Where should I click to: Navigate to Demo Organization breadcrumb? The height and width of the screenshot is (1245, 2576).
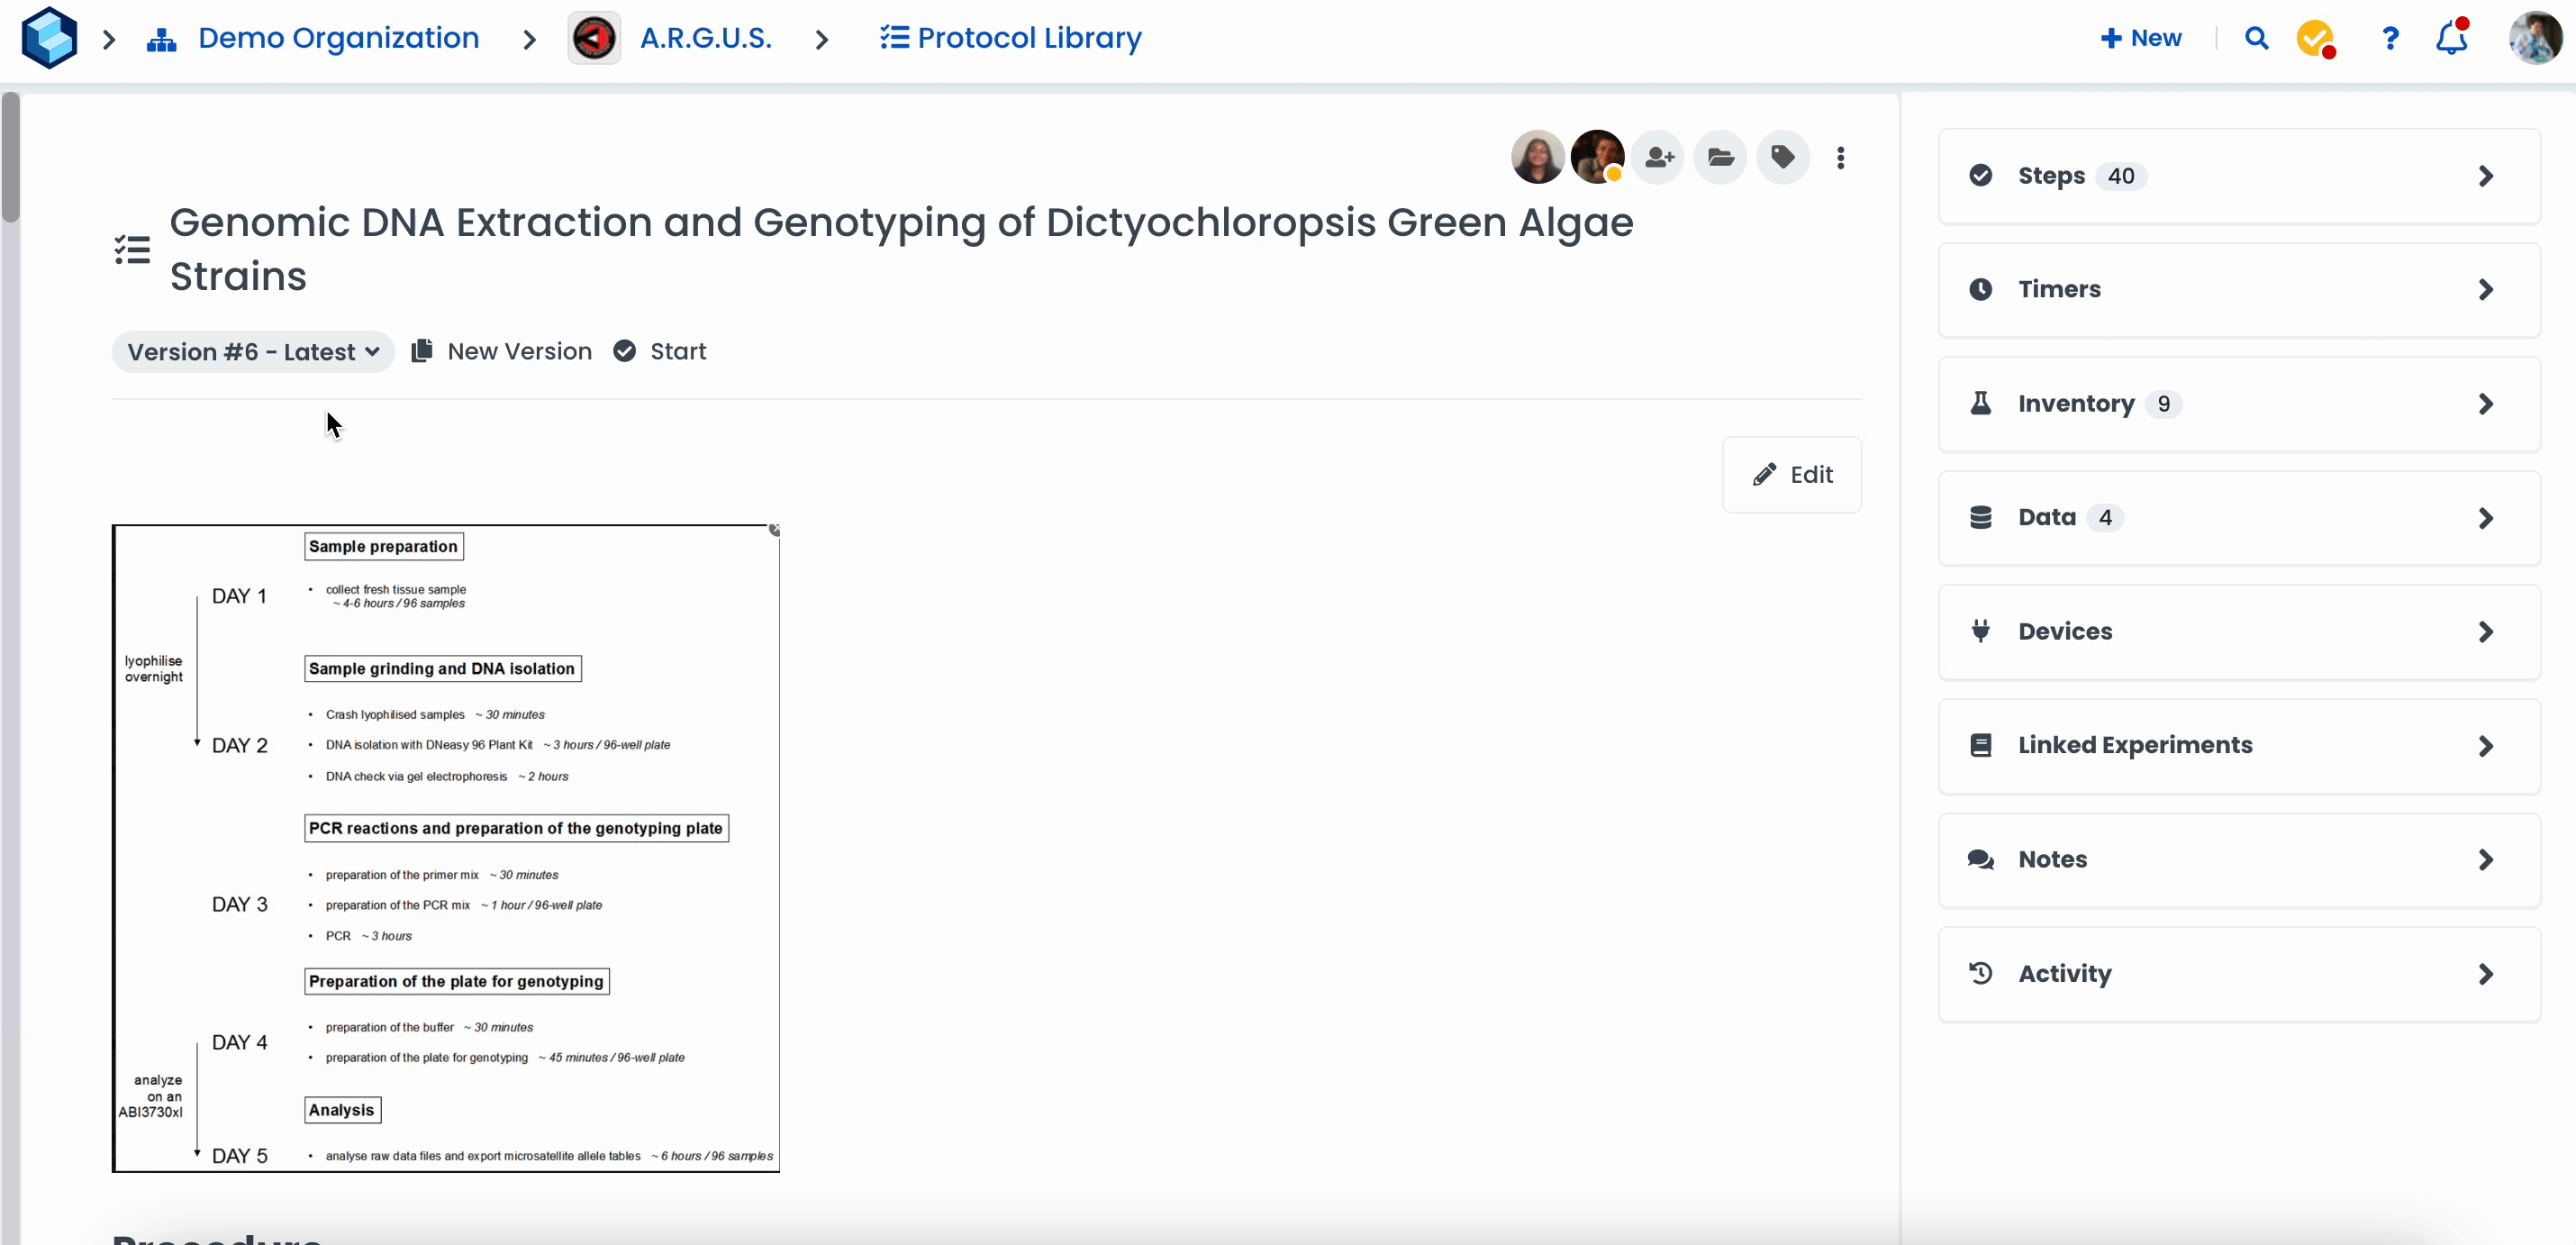pos(338,38)
